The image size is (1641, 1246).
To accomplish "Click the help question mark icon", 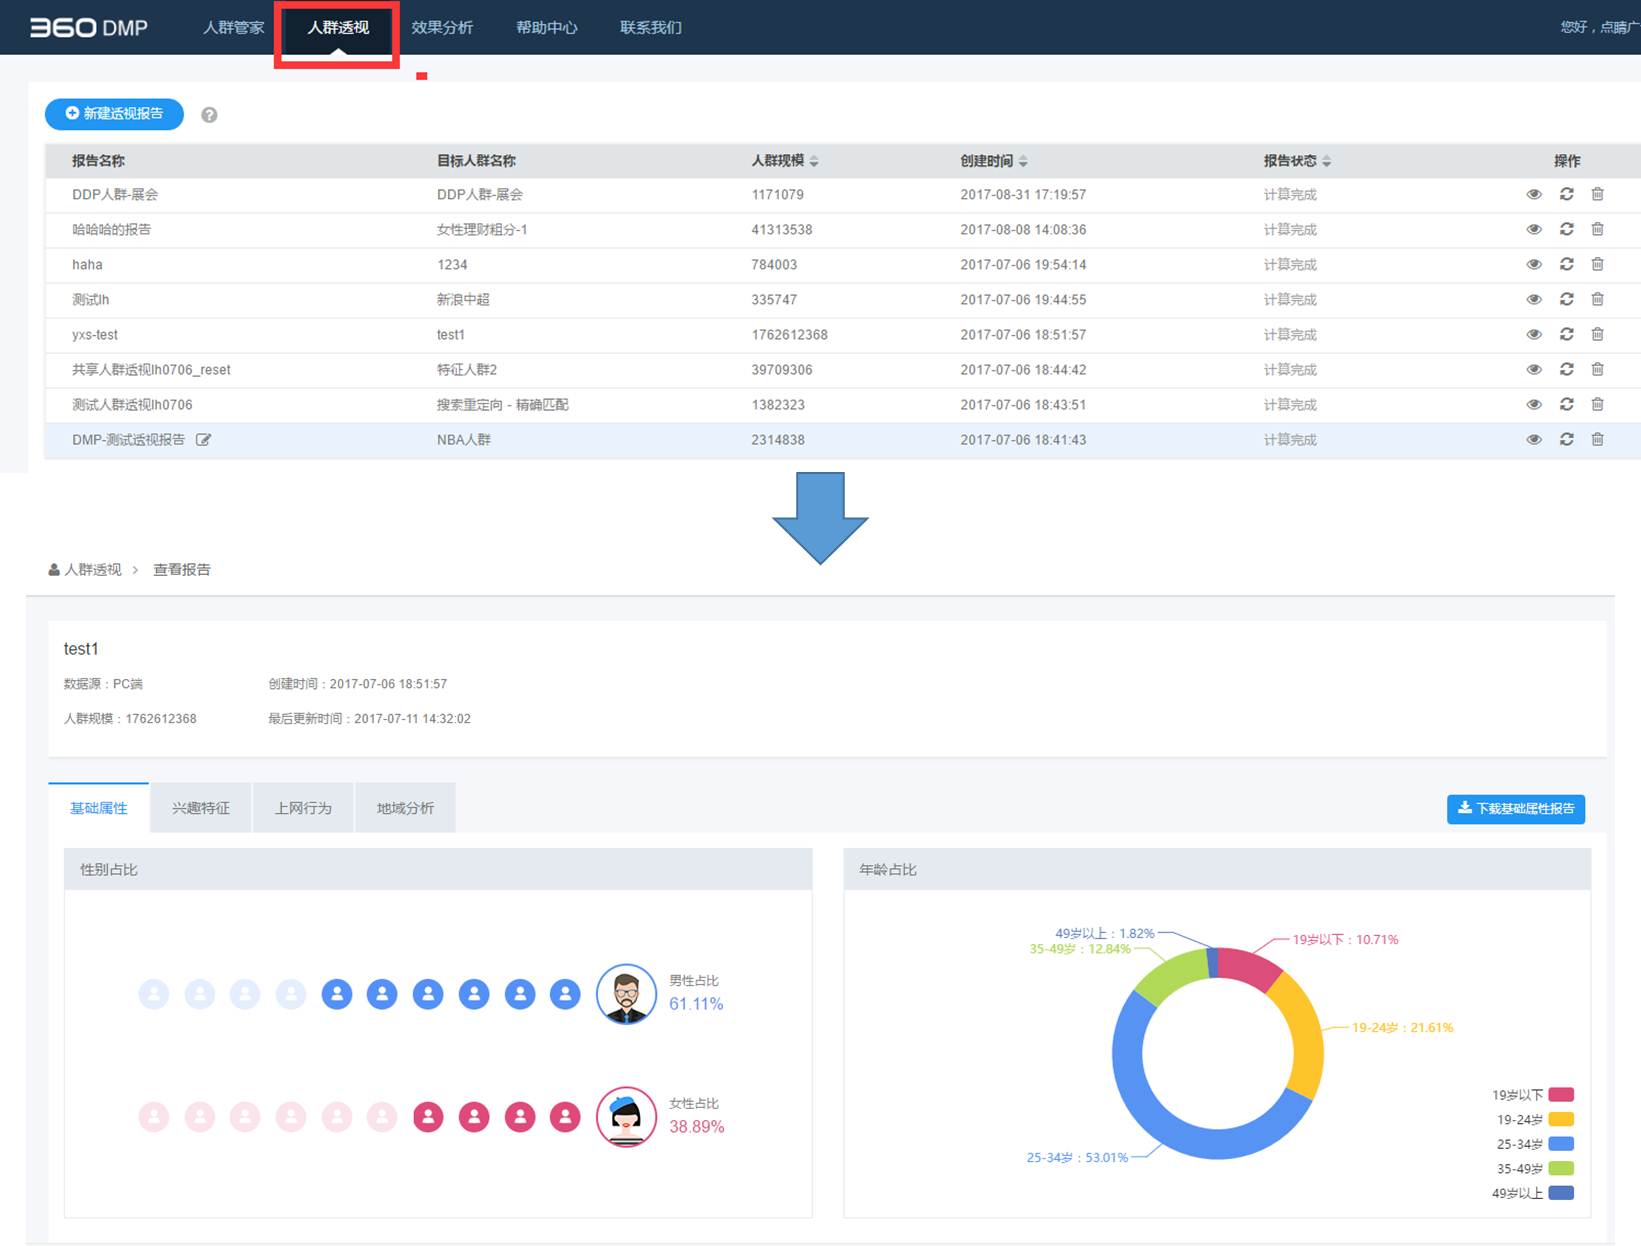I will (x=209, y=115).
